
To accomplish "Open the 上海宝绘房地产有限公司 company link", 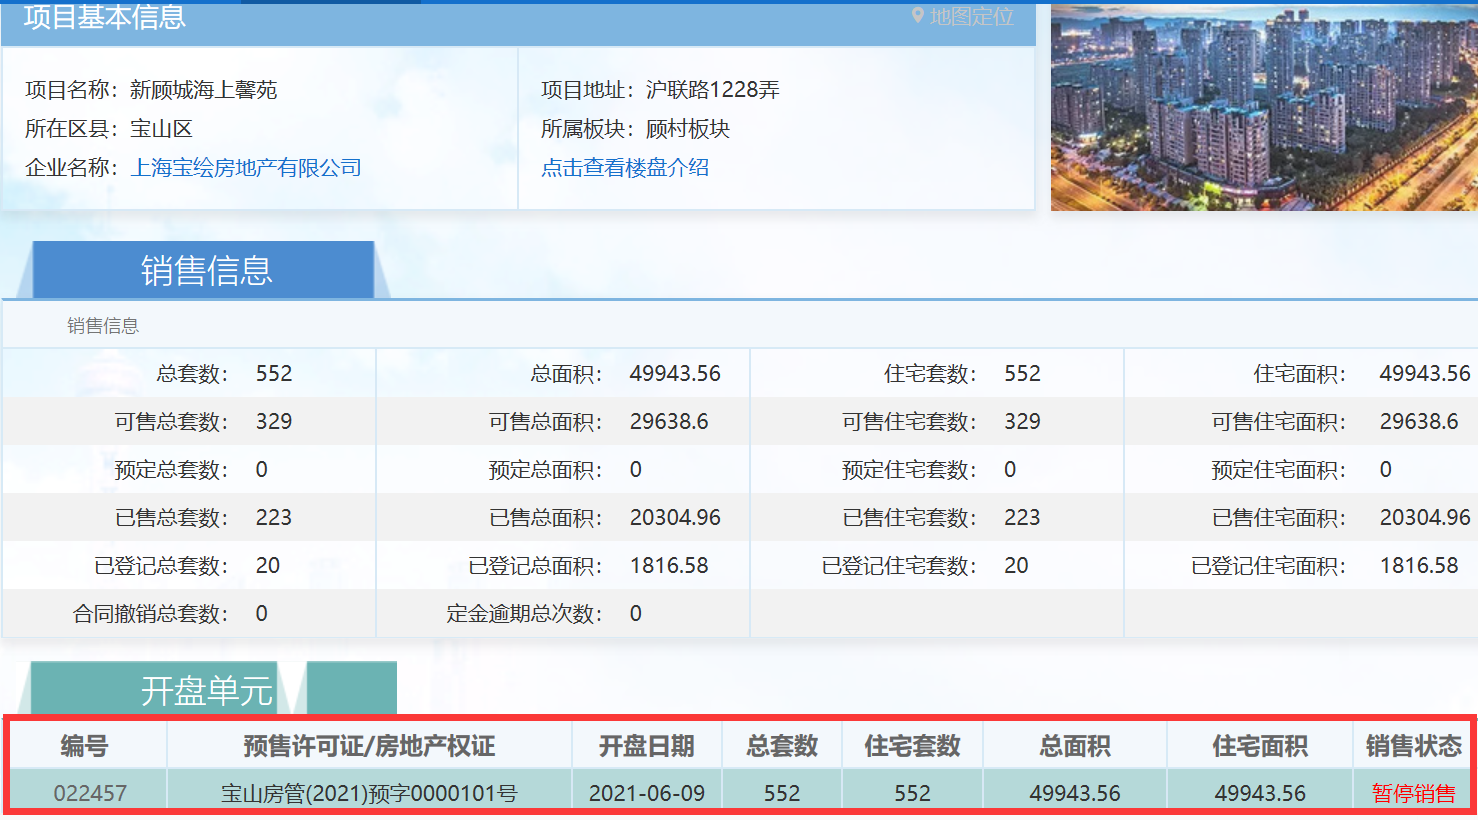I will click(246, 168).
